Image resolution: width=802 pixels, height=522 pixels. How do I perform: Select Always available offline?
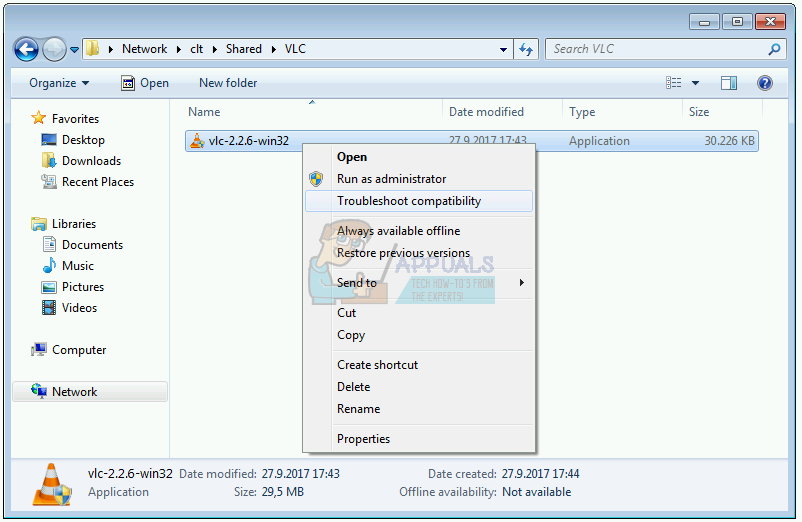(419, 231)
